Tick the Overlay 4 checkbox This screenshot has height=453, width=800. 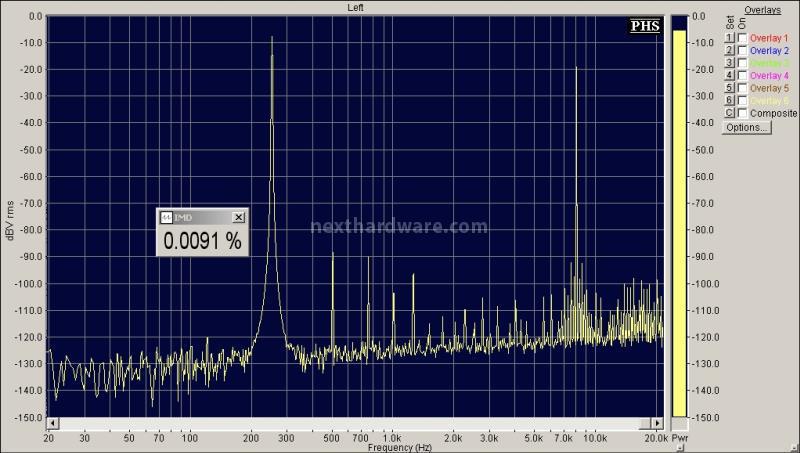(x=742, y=76)
